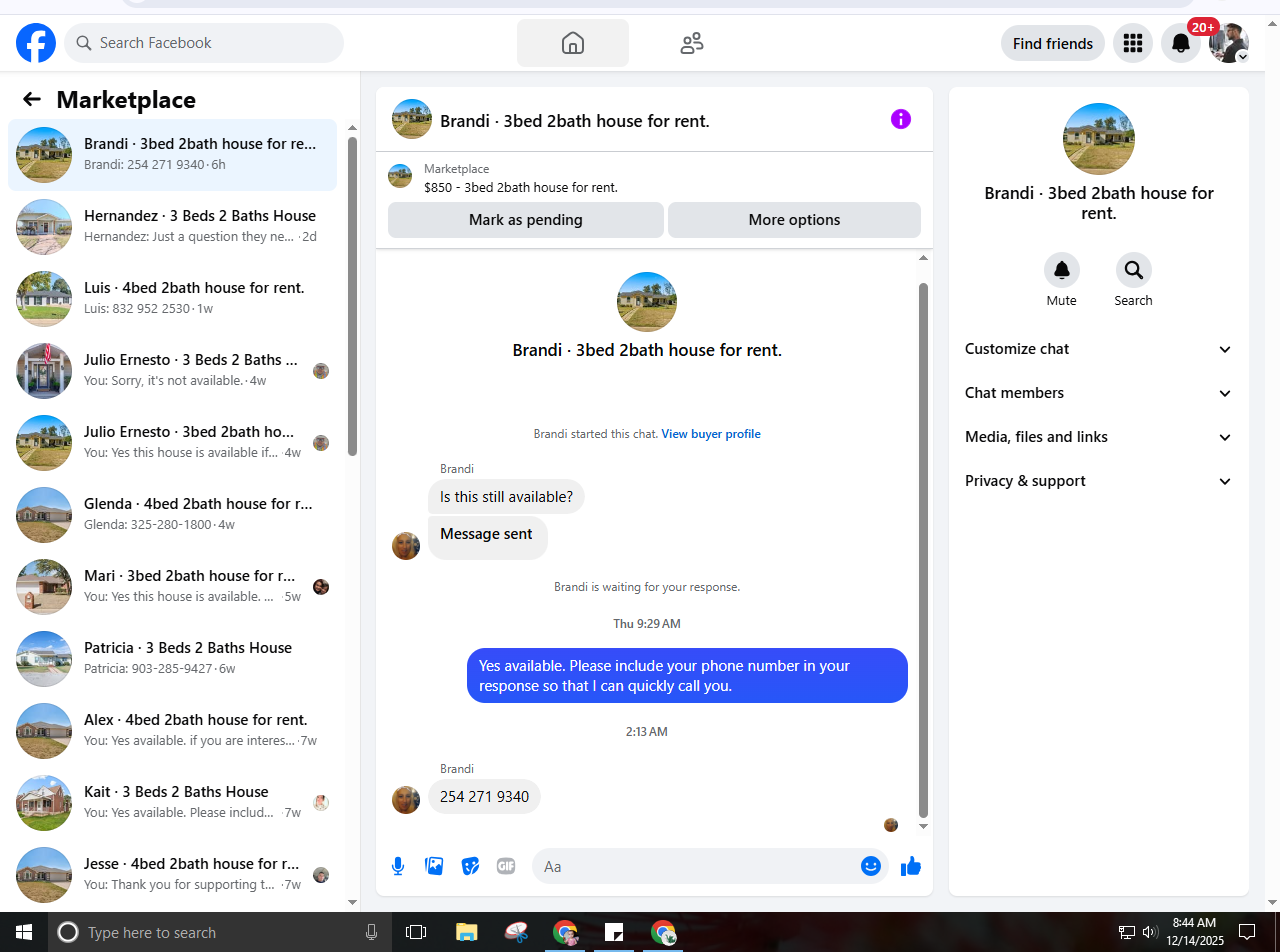Open the account profile picture menu
1280x952 pixels.
pos(1229,43)
